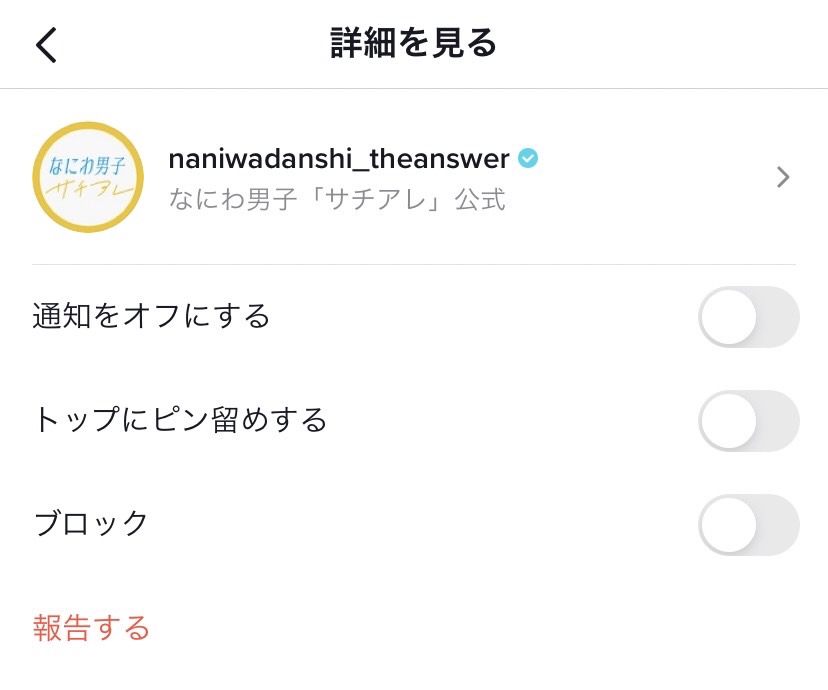Tap the ブロック label text

(91, 523)
